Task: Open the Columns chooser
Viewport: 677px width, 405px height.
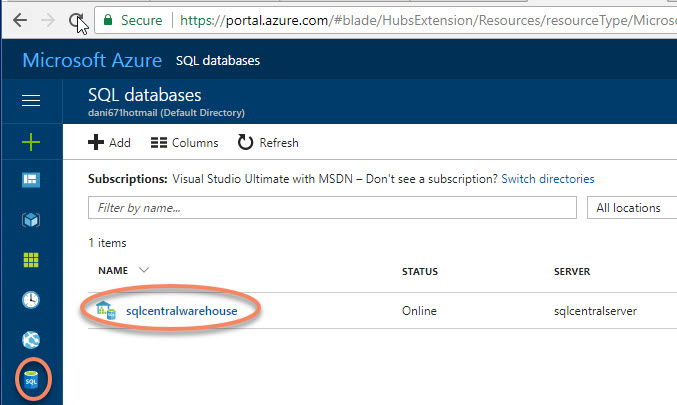Action: [184, 143]
